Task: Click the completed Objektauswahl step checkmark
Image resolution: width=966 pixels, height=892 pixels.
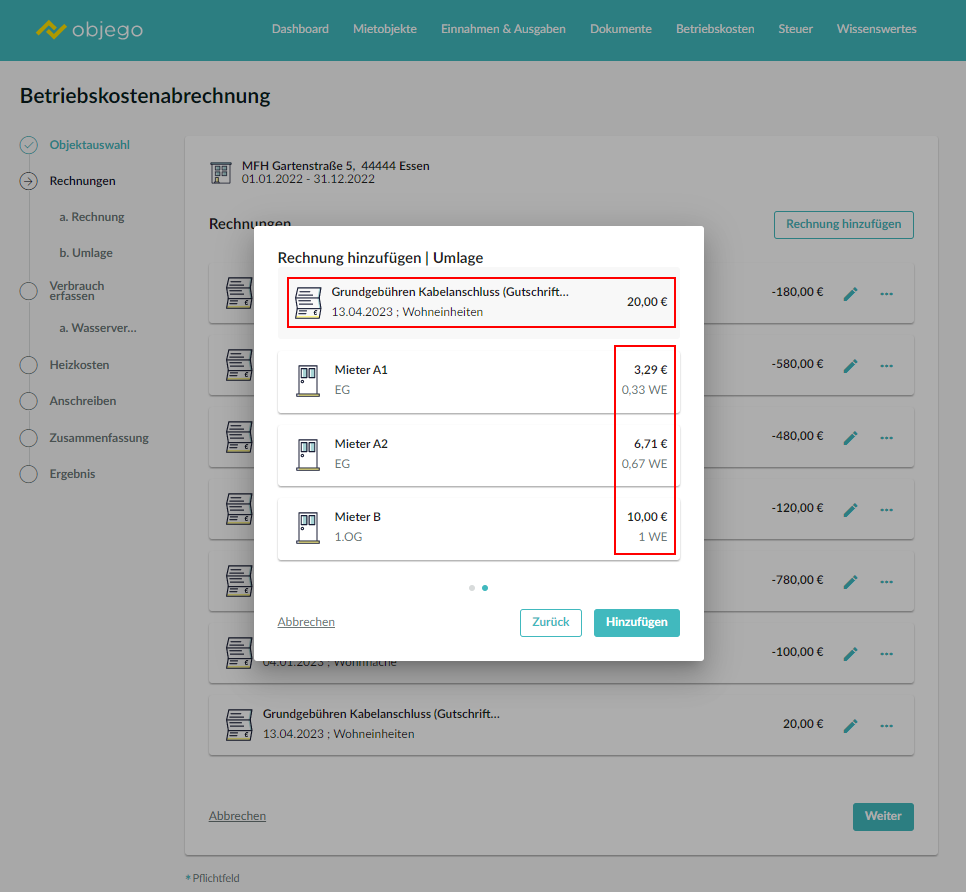Action: 29,145
